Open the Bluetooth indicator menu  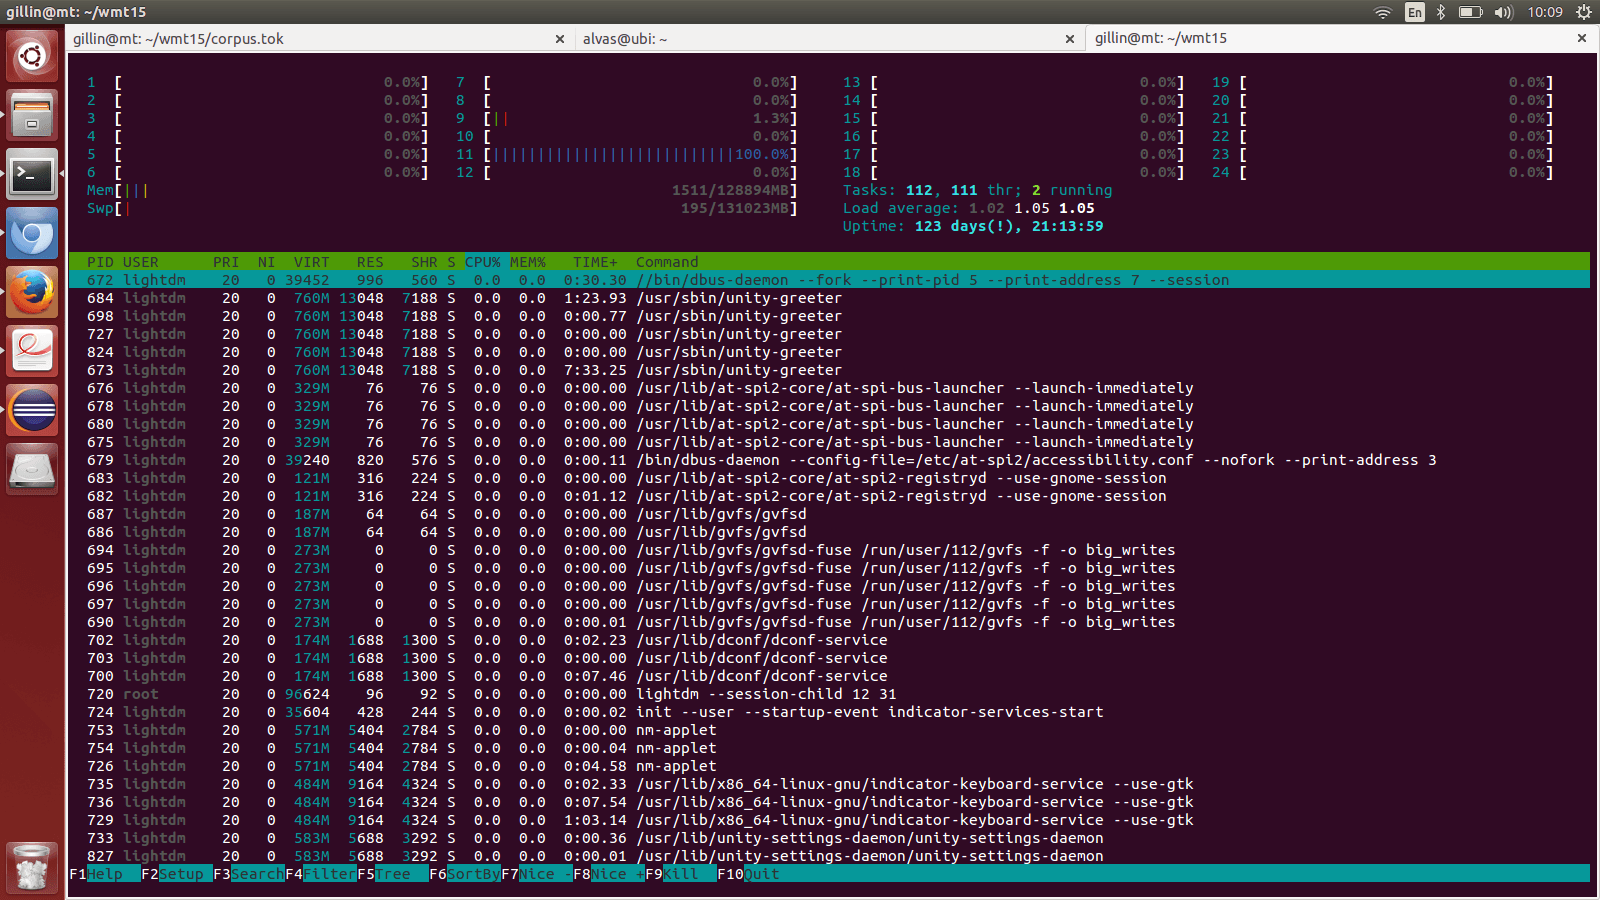pyautogui.click(x=1441, y=12)
